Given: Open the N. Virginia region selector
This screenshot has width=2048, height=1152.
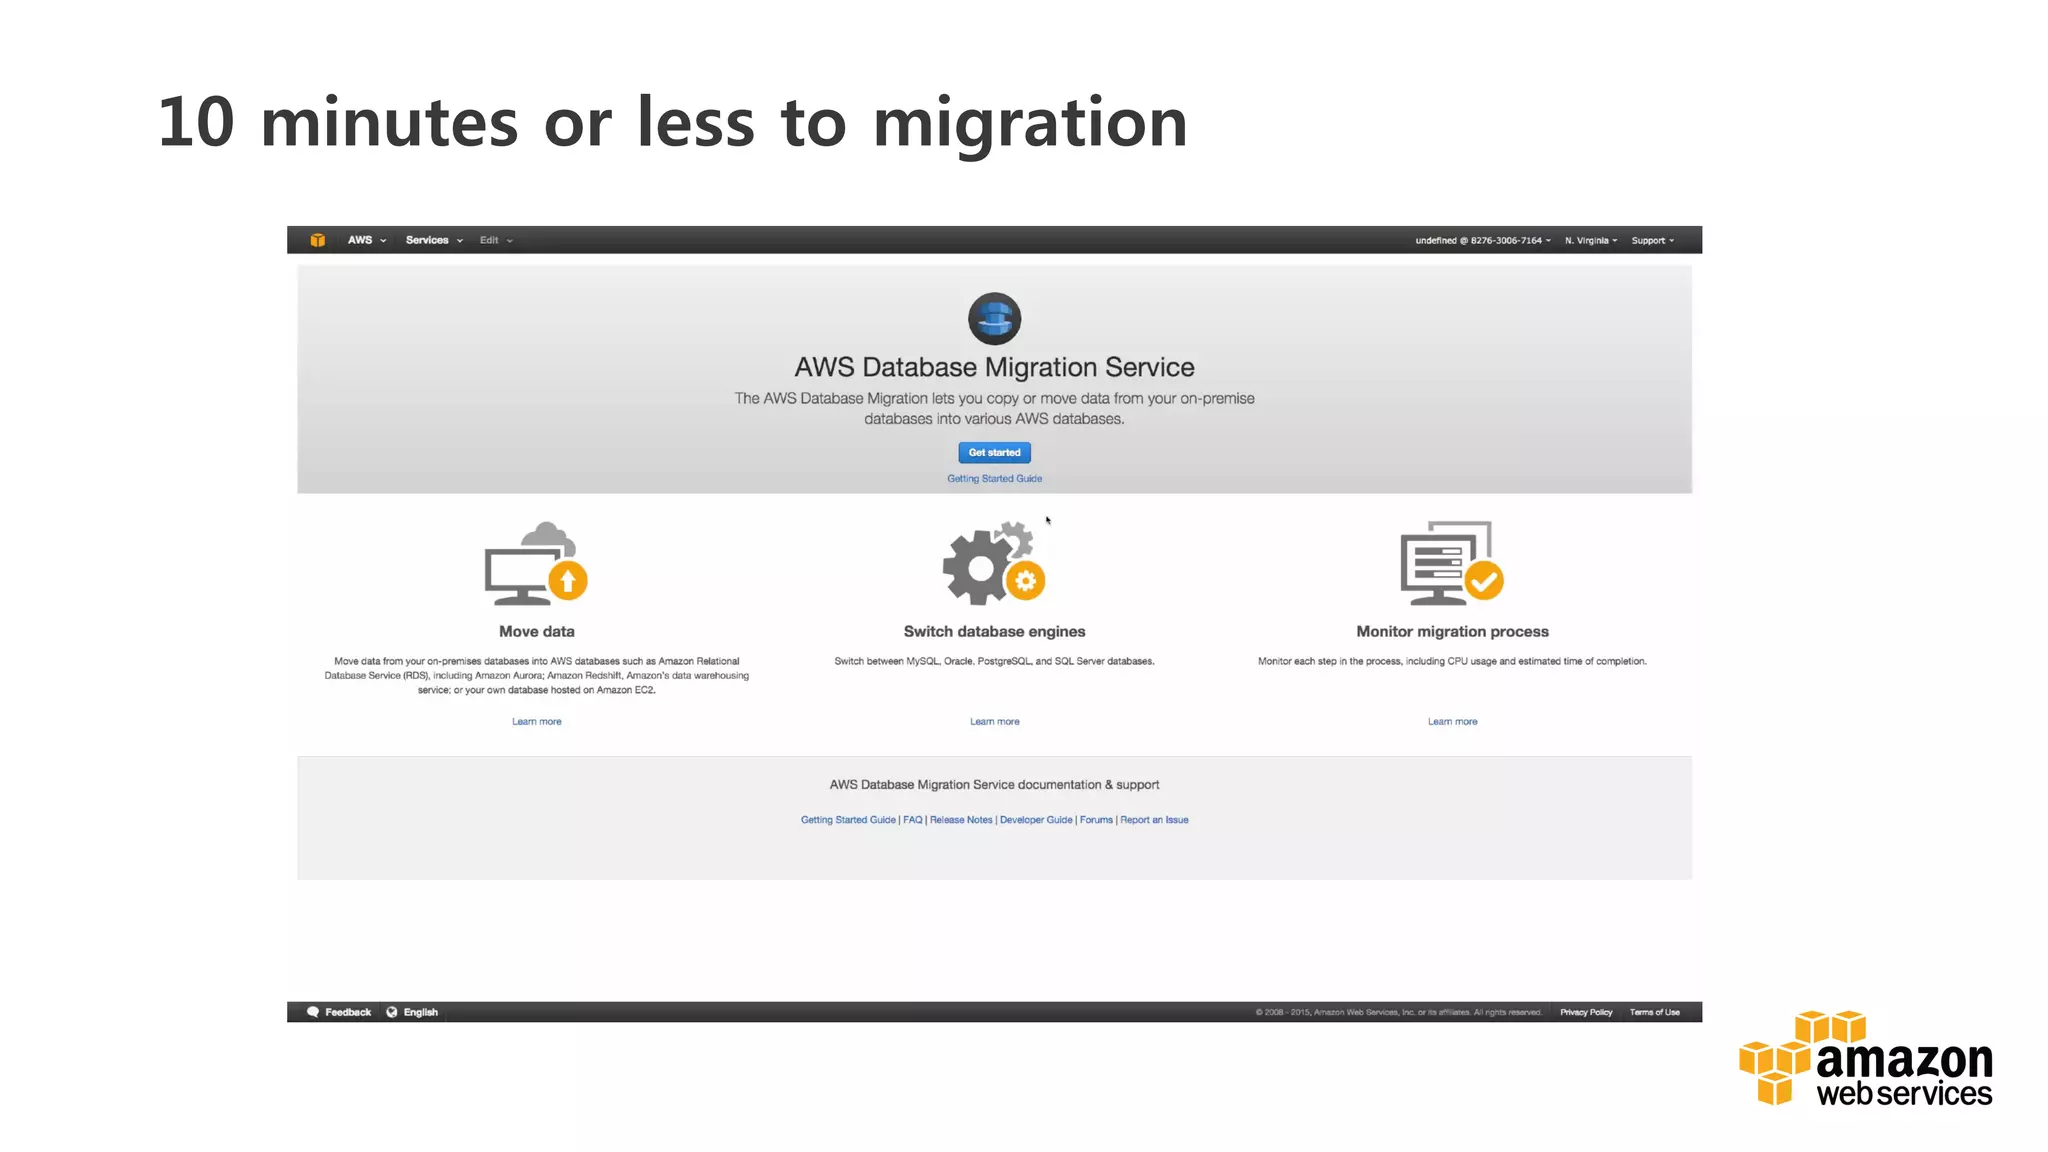Looking at the screenshot, I should click(x=1590, y=240).
